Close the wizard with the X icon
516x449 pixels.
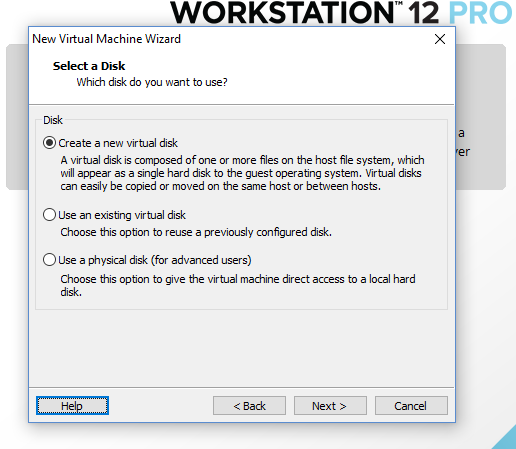tap(440, 39)
